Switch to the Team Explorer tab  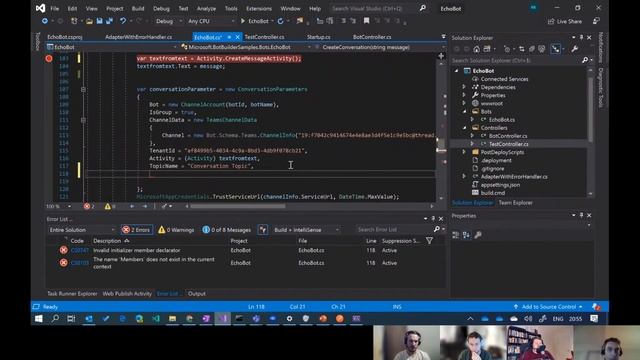(516, 203)
